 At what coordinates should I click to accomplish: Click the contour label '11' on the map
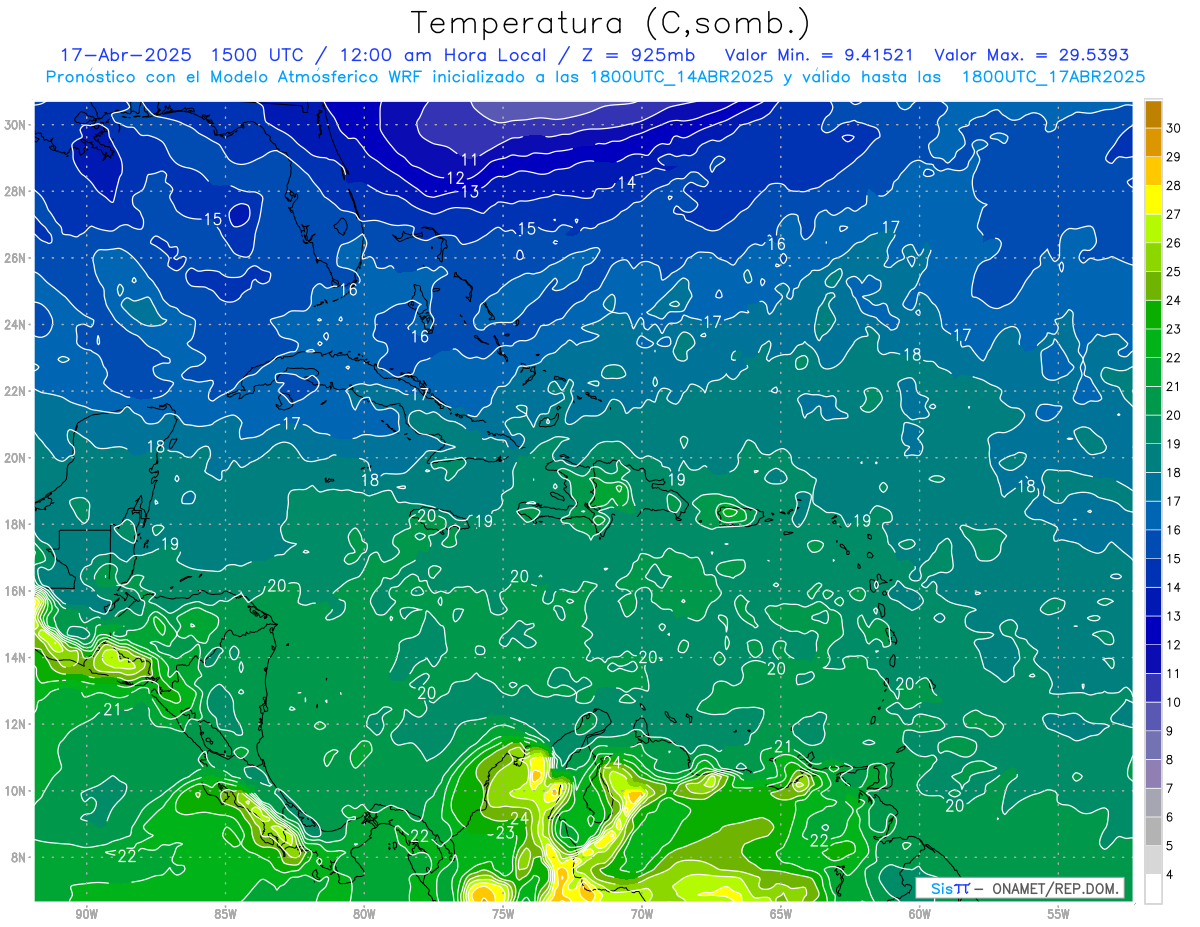(x=469, y=160)
